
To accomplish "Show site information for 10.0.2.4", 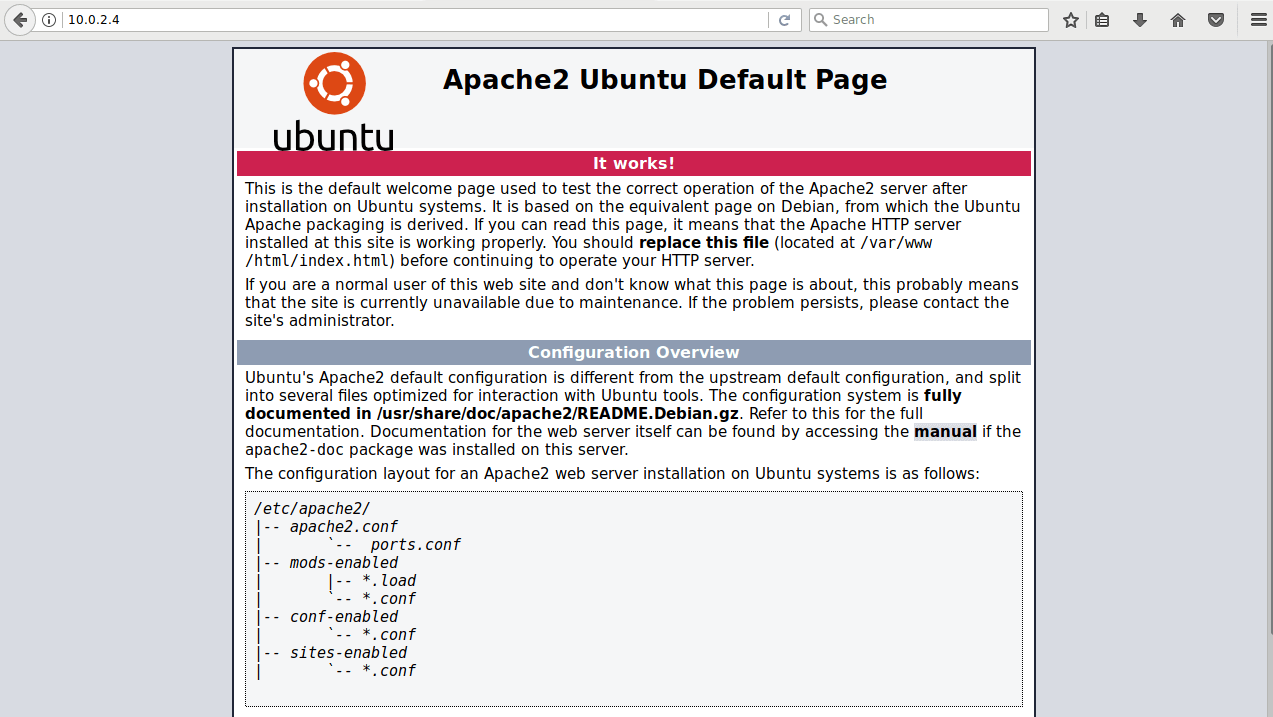I will [x=49, y=20].
